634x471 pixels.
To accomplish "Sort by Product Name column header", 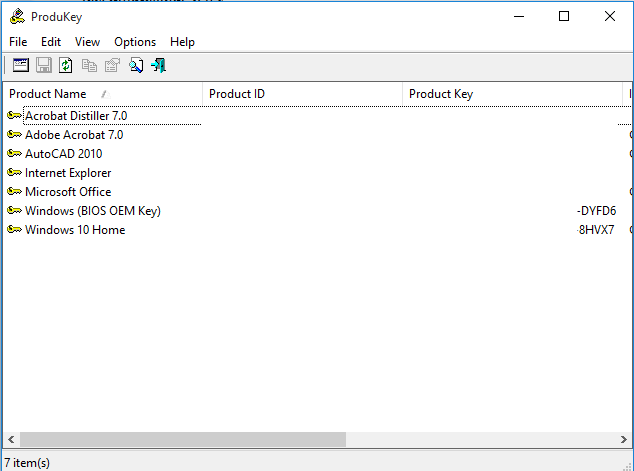I will [x=103, y=94].
